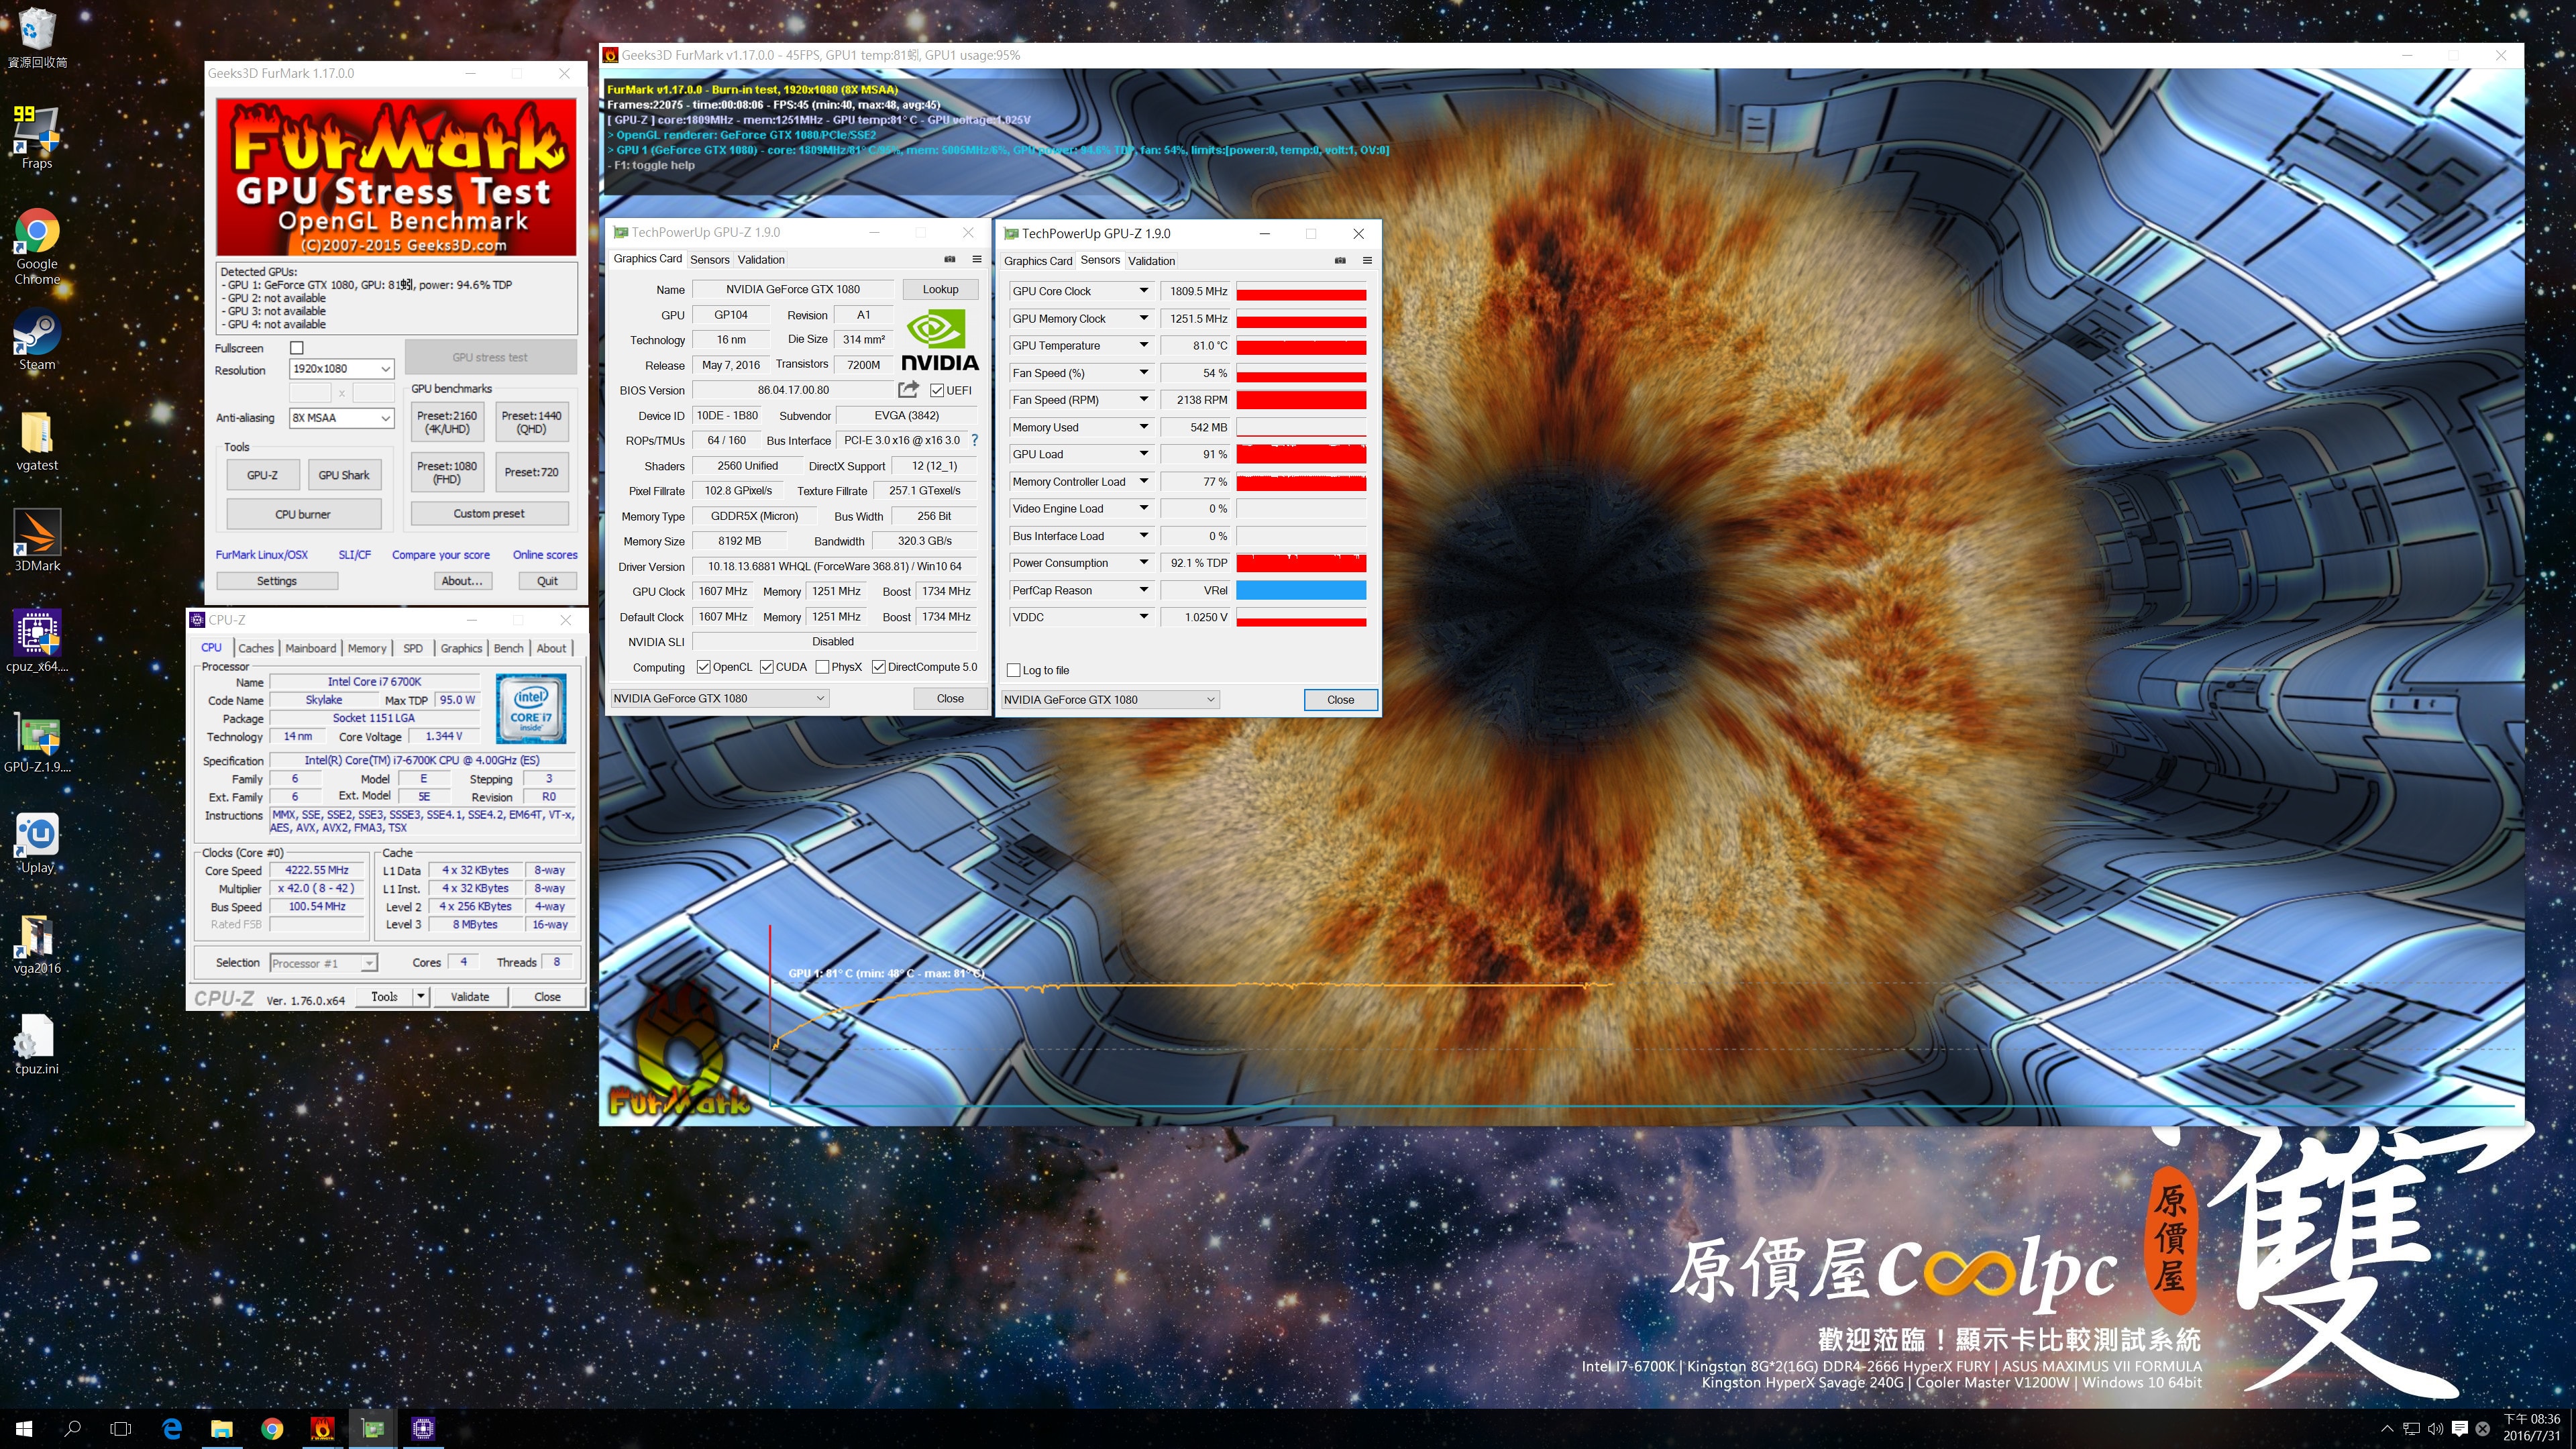Switch to the Caches tab in CPU-Z

256,648
